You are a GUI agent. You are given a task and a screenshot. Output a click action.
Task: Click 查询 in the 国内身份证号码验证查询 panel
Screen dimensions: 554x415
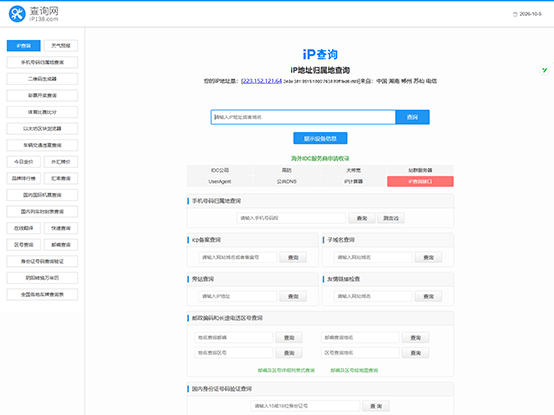[376, 406]
